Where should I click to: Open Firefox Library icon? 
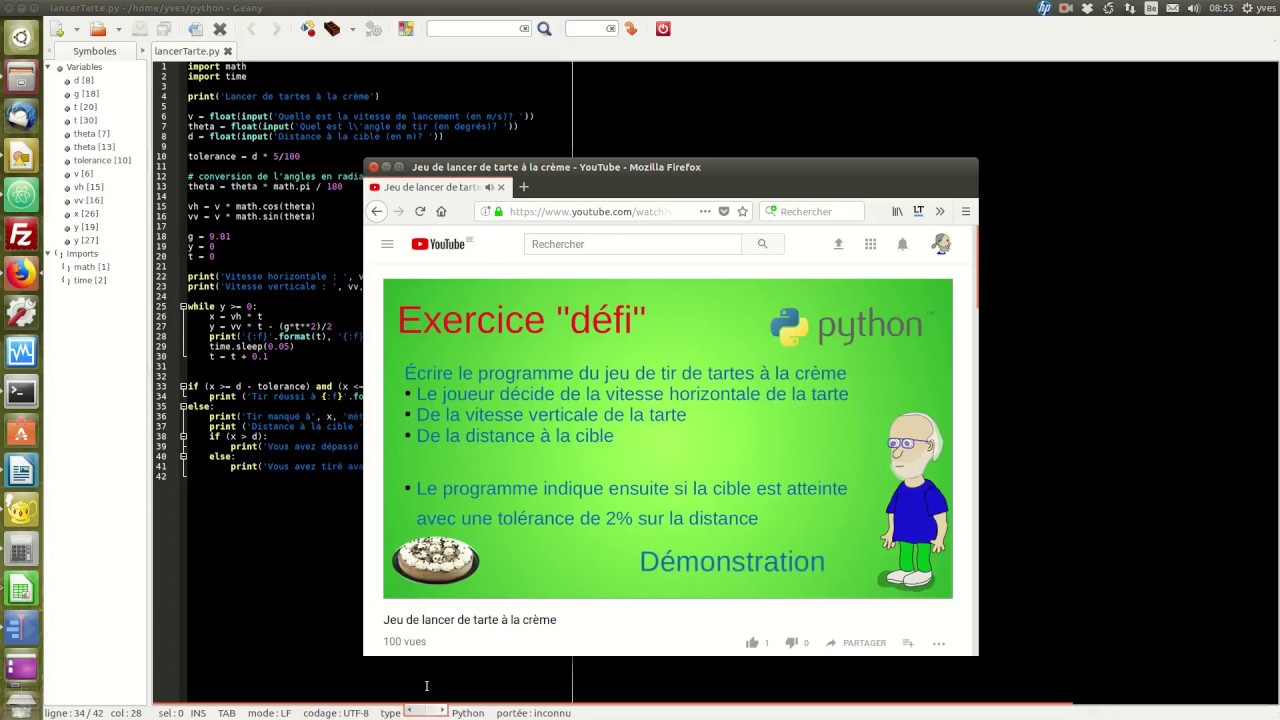point(897,211)
